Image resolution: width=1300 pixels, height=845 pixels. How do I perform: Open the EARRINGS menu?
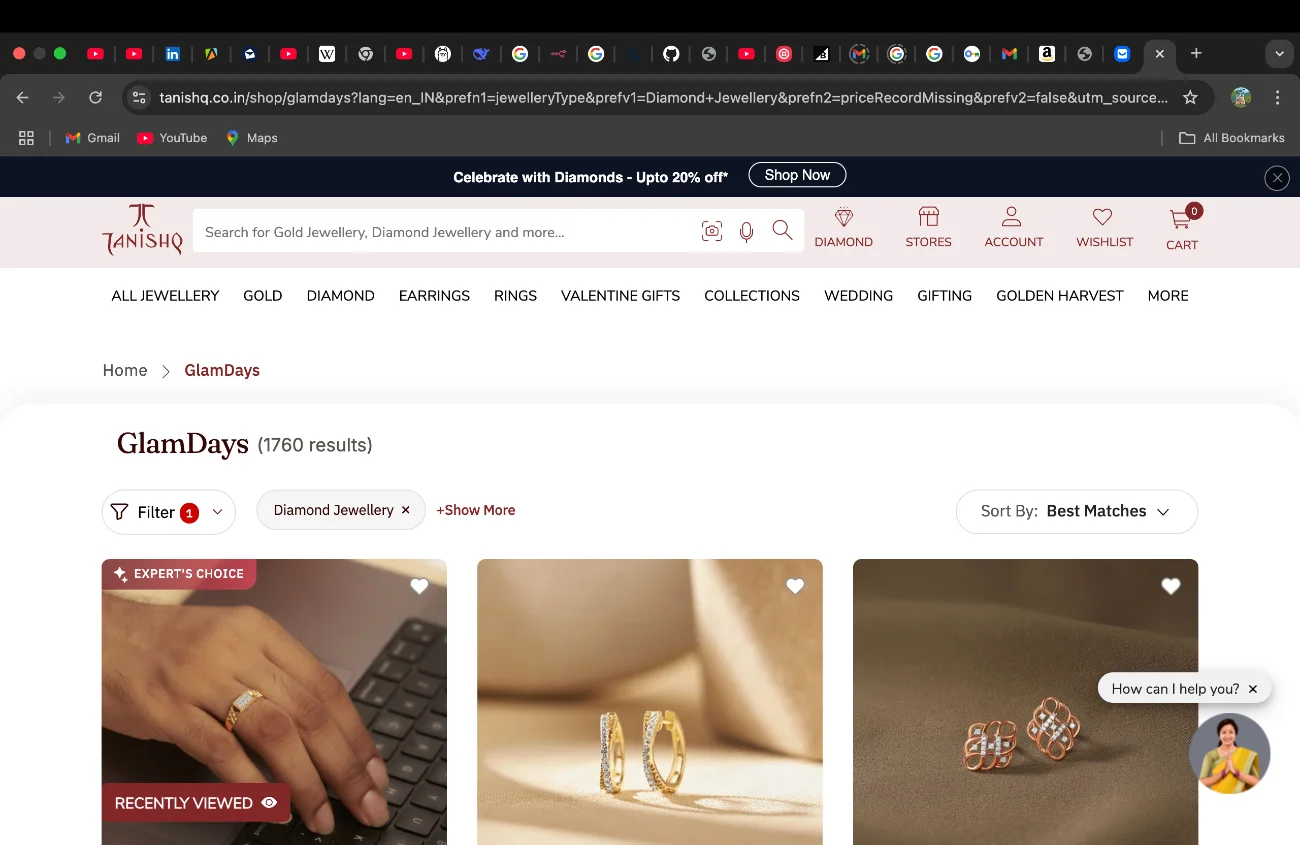[x=434, y=296]
